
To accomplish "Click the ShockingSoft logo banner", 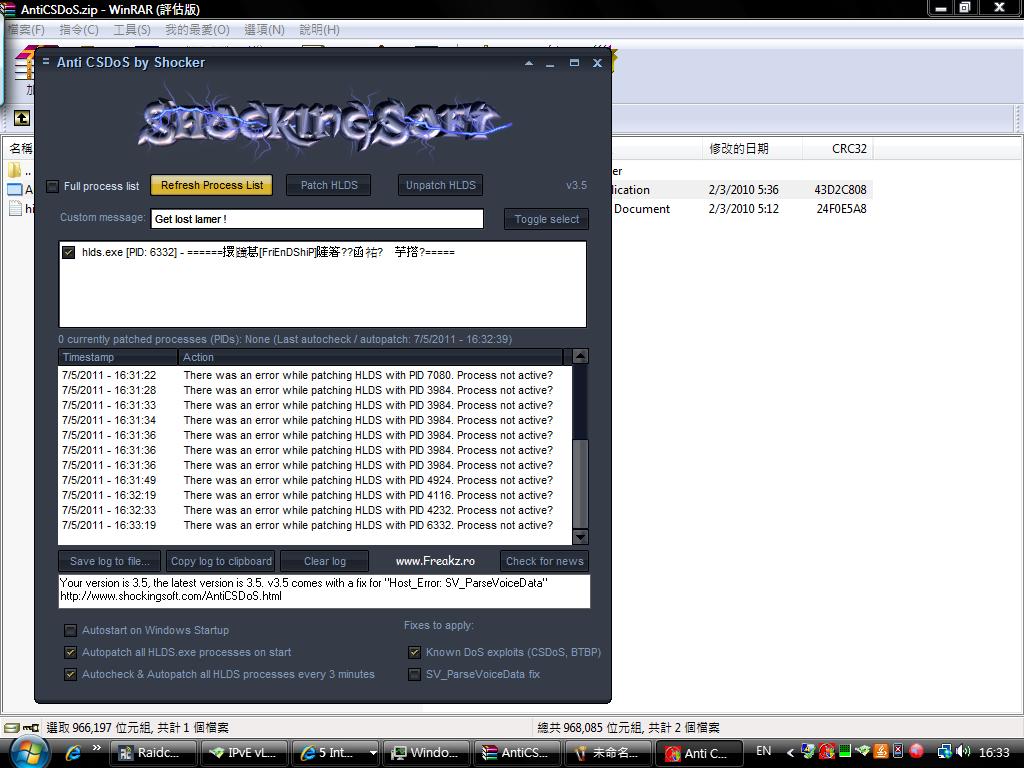I will [x=324, y=122].
